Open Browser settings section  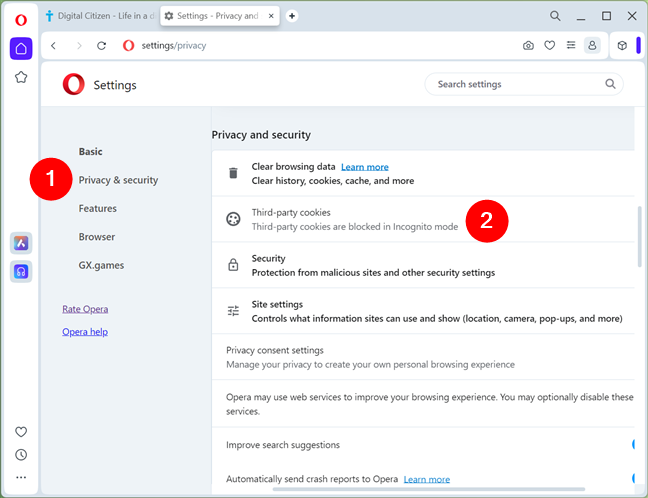pos(97,237)
